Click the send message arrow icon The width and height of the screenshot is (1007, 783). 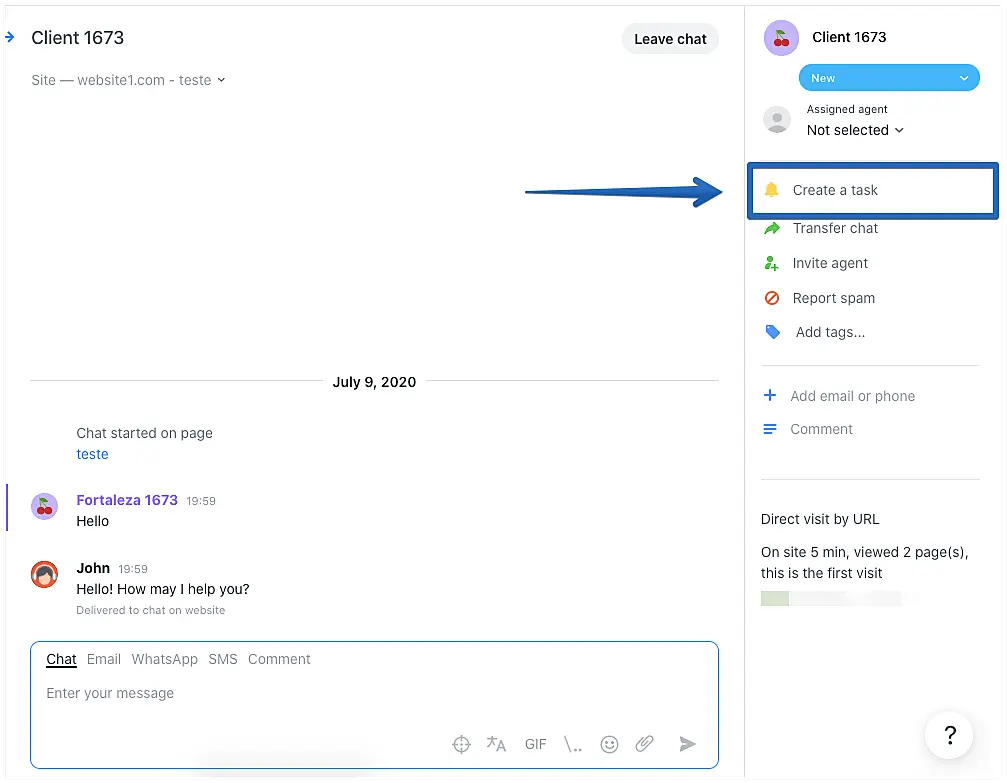[x=687, y=744]
